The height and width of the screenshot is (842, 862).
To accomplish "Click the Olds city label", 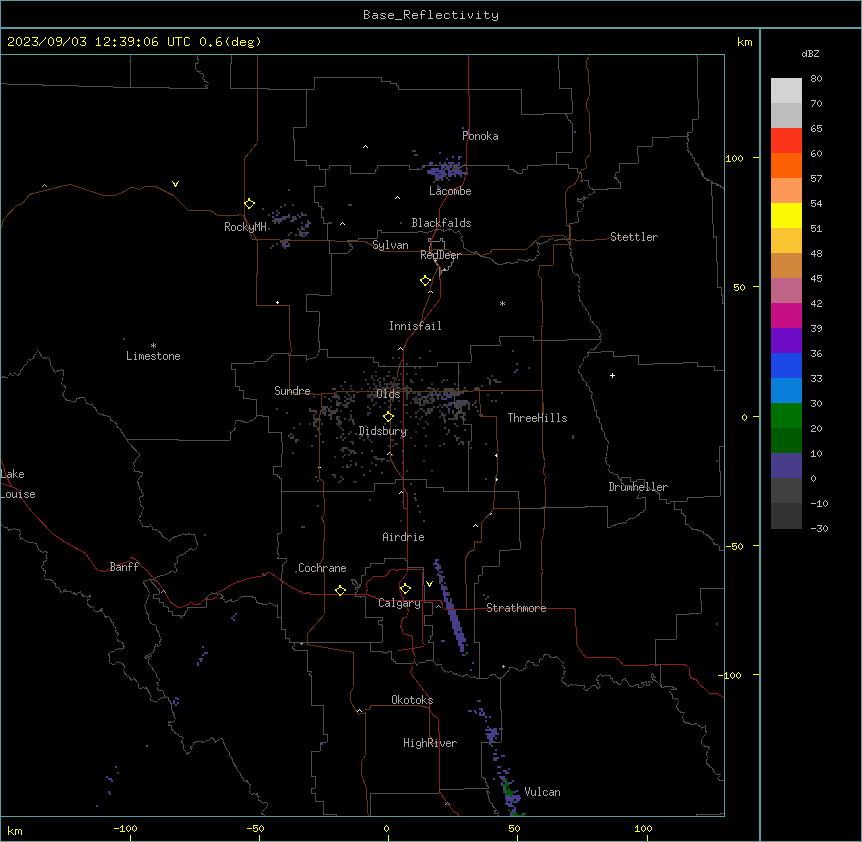I will [388, 394].
